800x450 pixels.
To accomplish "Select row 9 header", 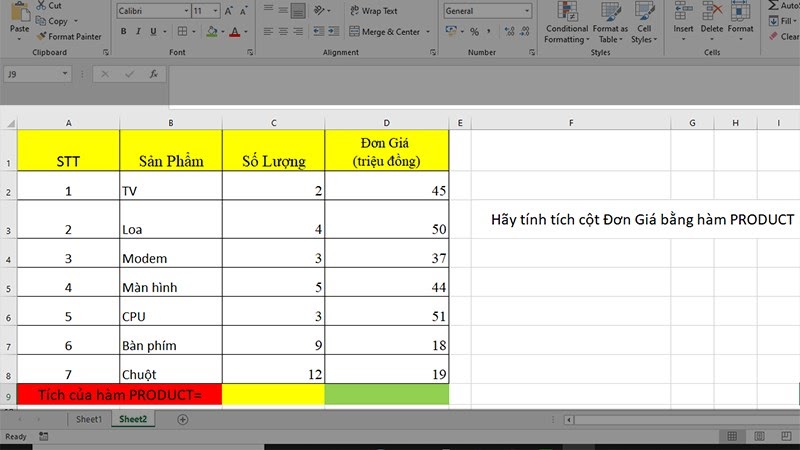I will point(8,395).
